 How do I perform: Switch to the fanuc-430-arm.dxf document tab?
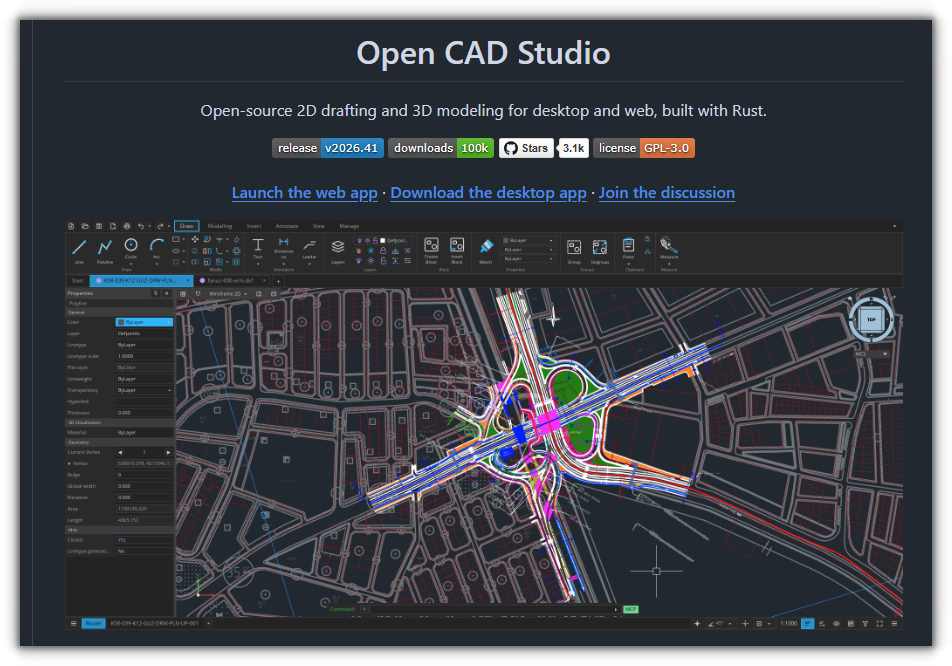tap(230, 280)
